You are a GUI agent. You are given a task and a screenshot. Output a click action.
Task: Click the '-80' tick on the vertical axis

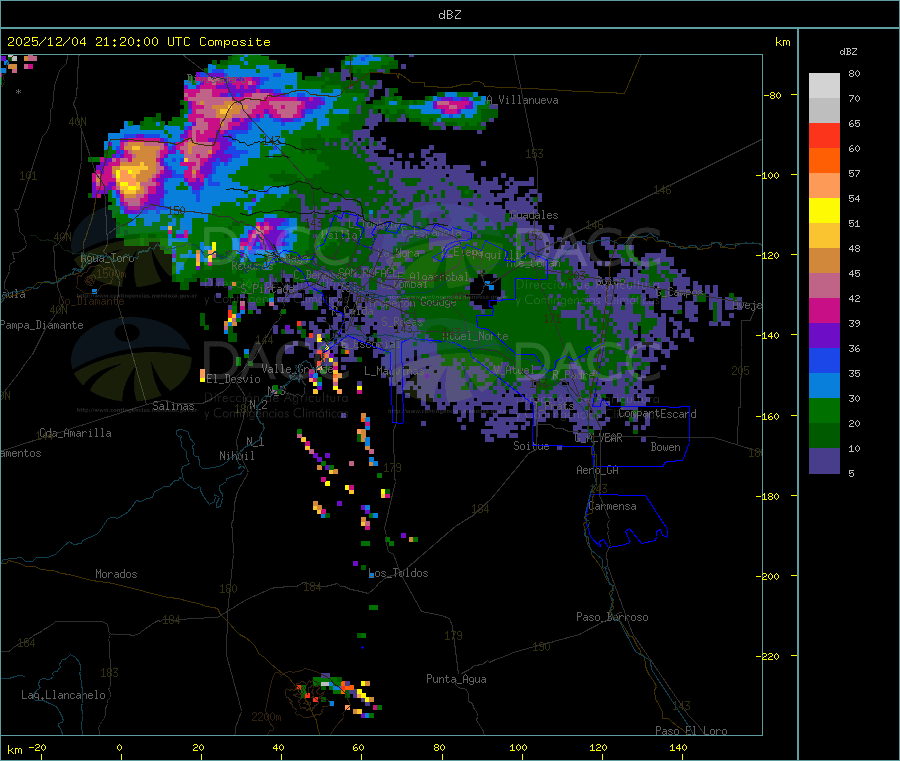pos(772,95)
